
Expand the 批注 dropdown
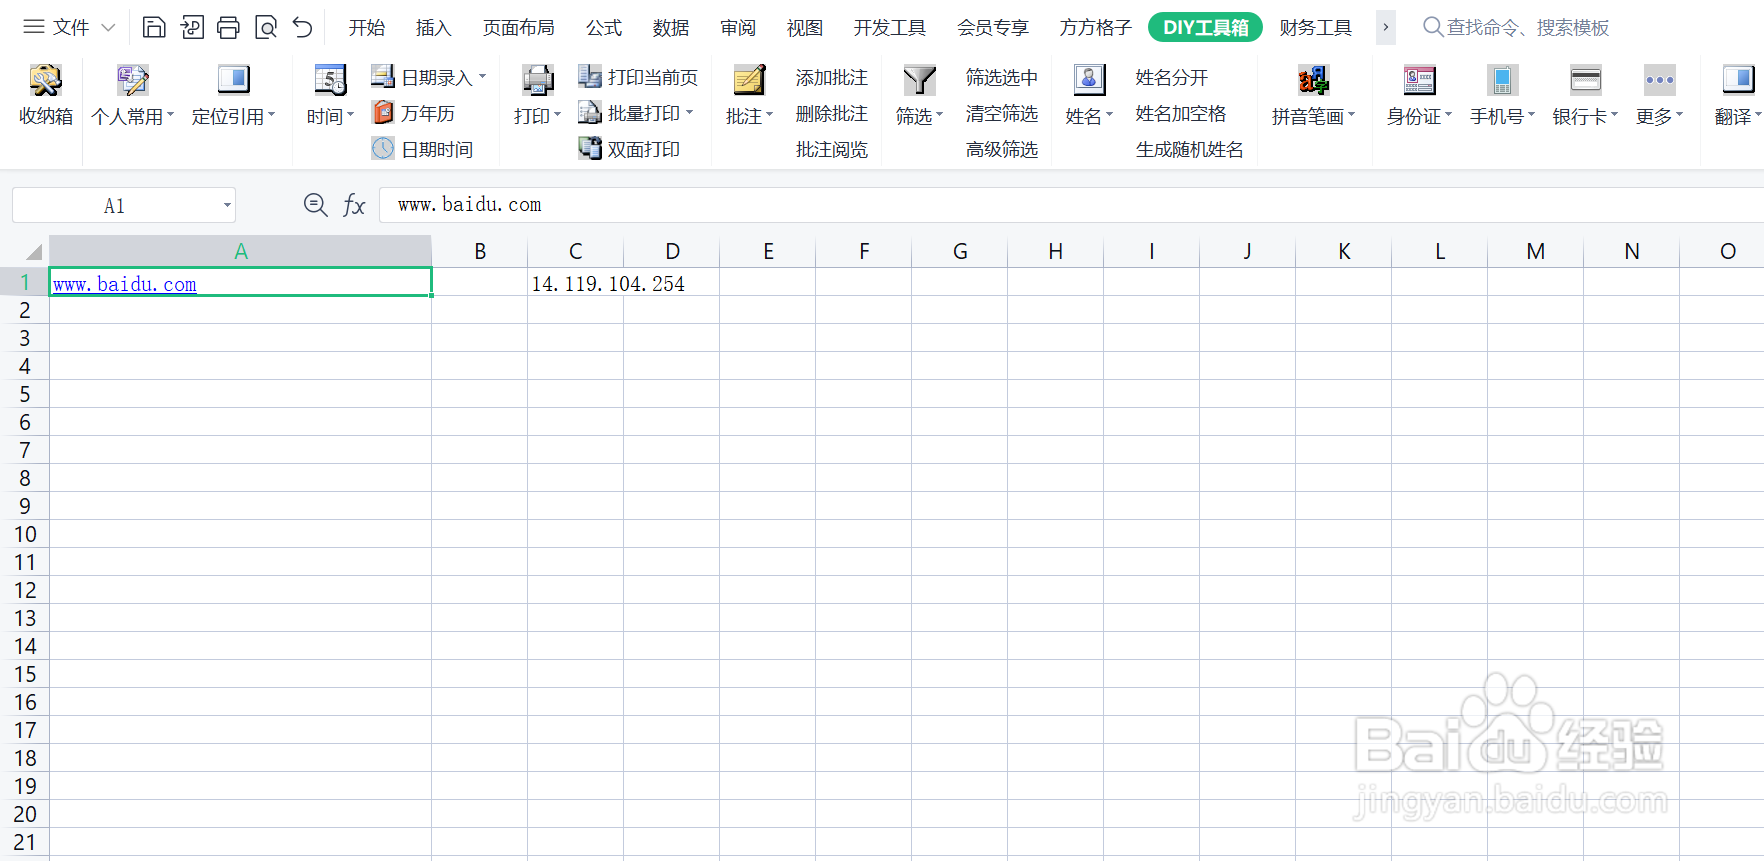(x=769, y=115)
